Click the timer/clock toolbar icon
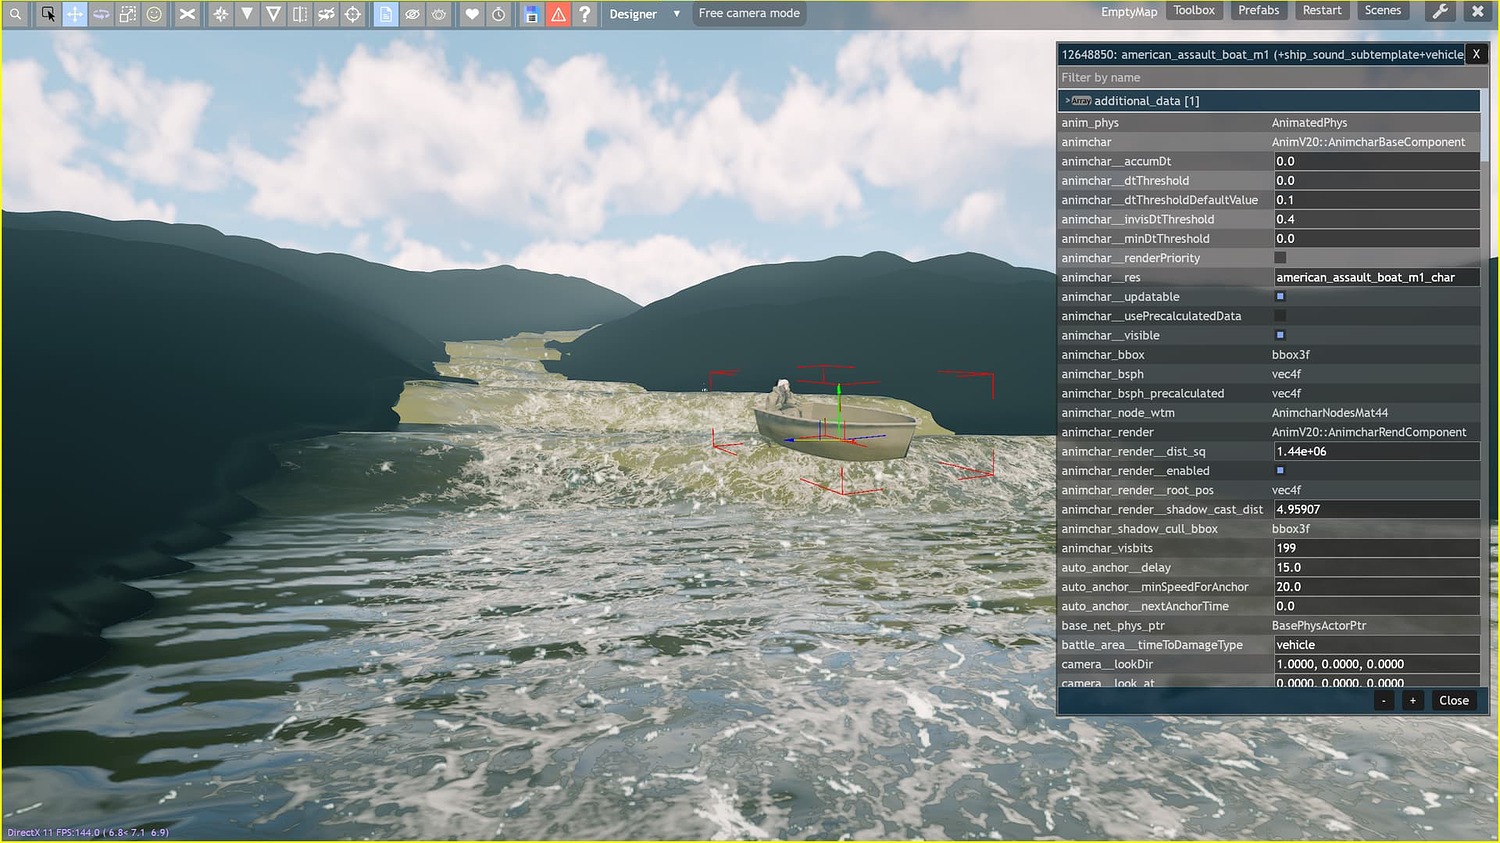This screenshot has height=843, width=1500. [499, 14]
